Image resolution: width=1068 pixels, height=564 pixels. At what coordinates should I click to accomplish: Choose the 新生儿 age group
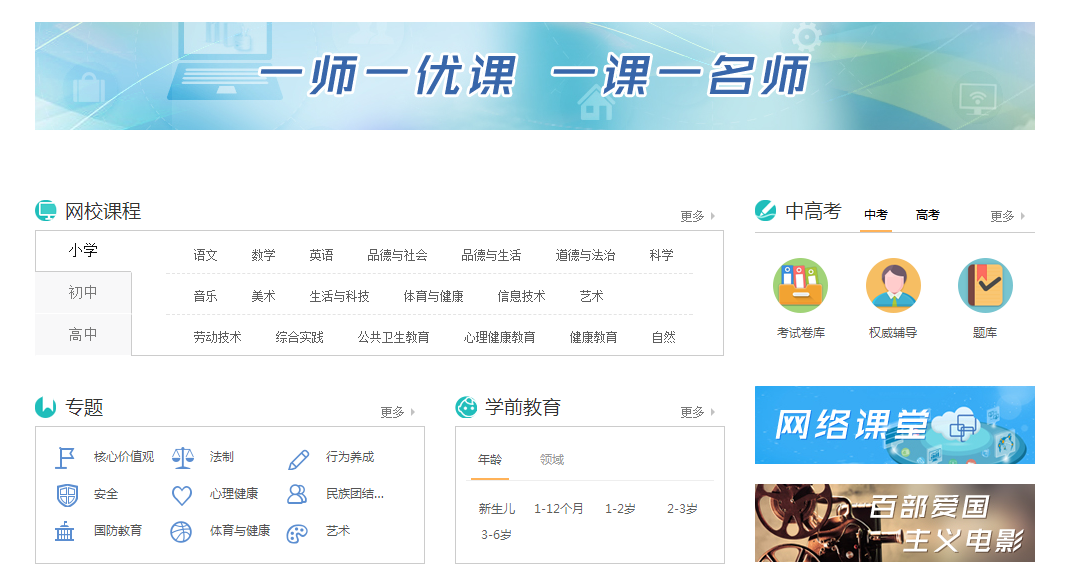click(497, 509)
